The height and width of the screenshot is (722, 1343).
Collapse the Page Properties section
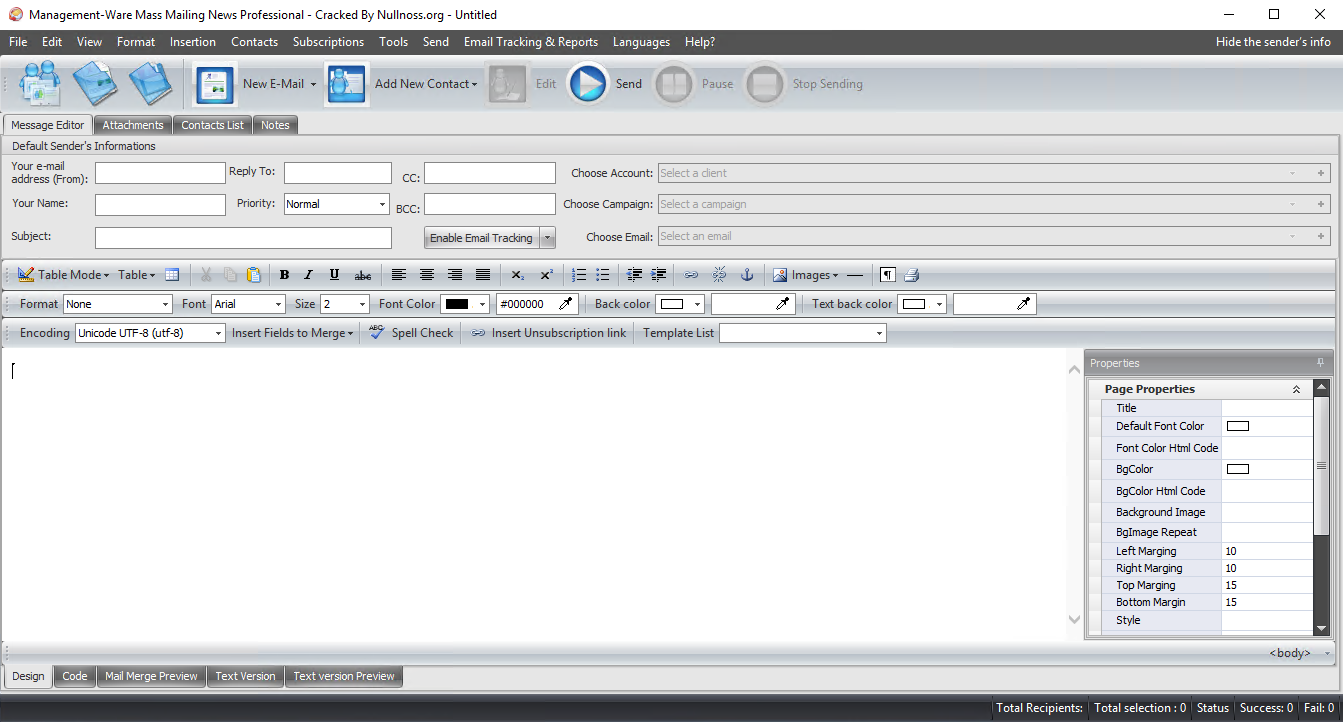click(1296, 389)
